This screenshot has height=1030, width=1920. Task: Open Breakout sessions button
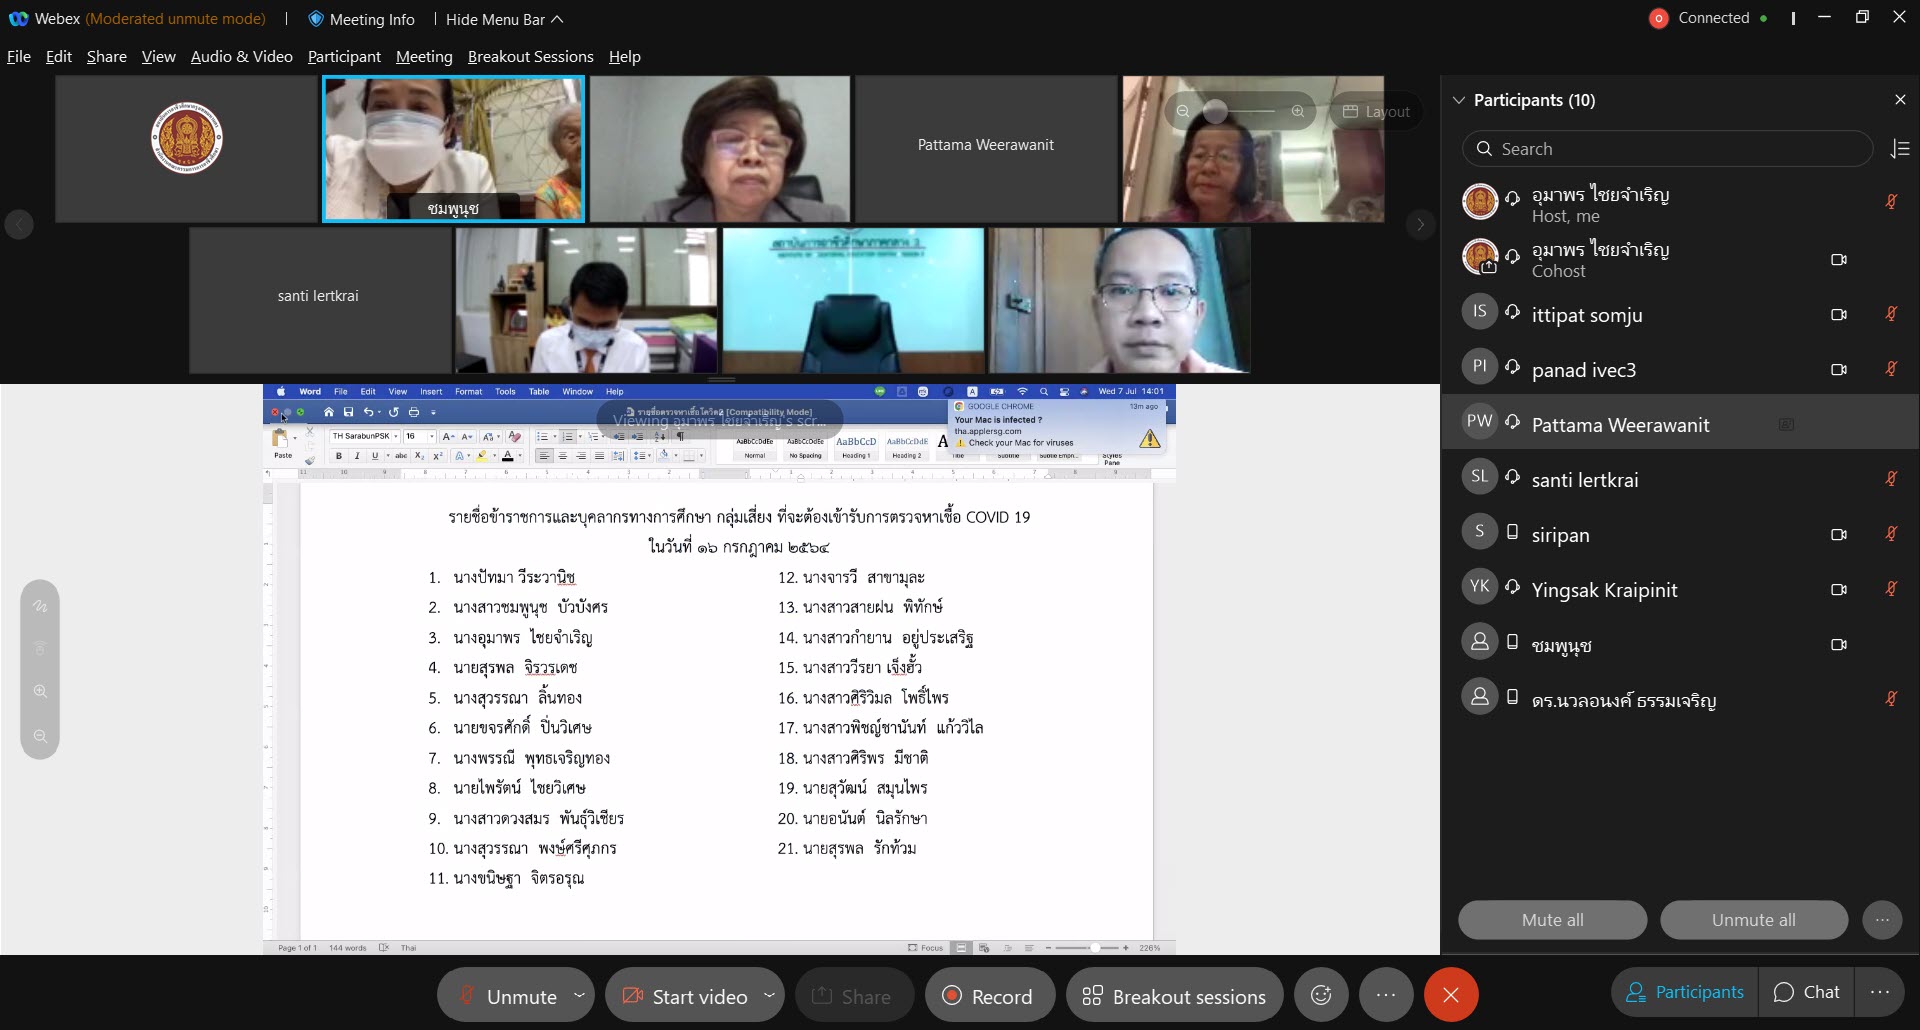[x=1174, y=996]
